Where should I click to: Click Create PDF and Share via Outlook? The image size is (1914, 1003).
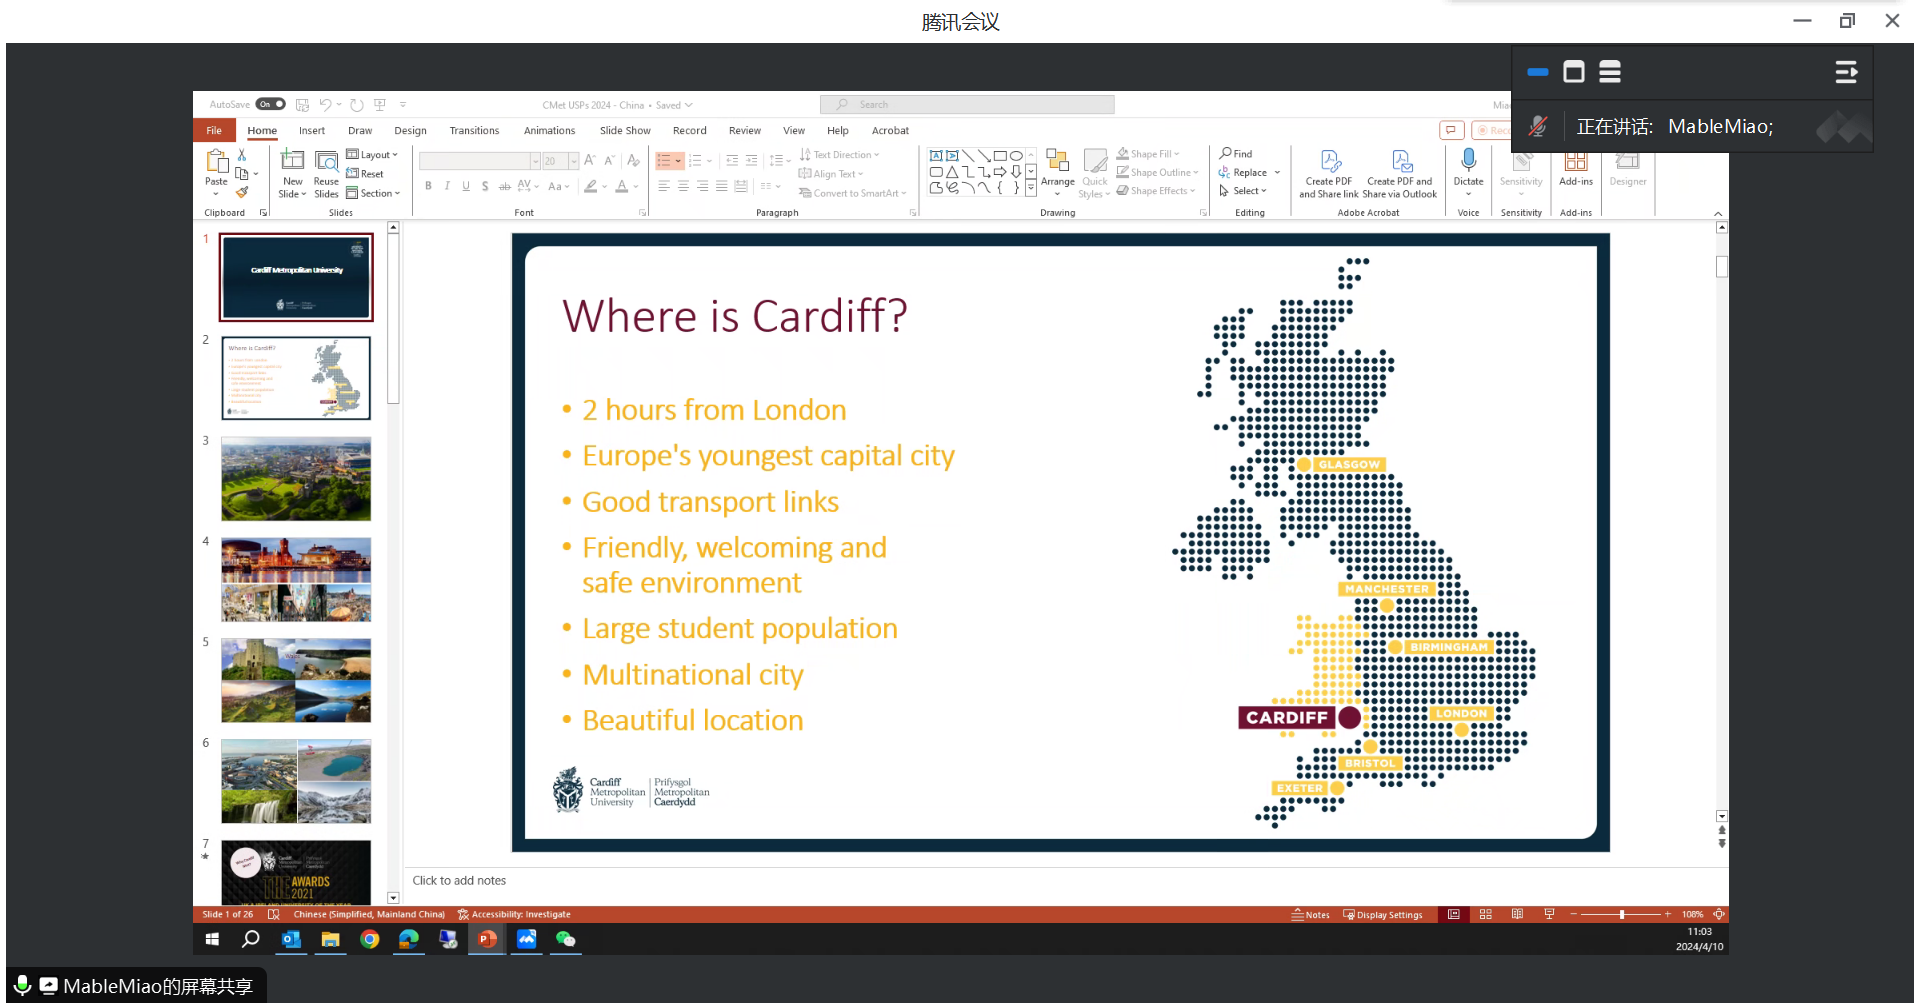click(x=1399, y=174)
